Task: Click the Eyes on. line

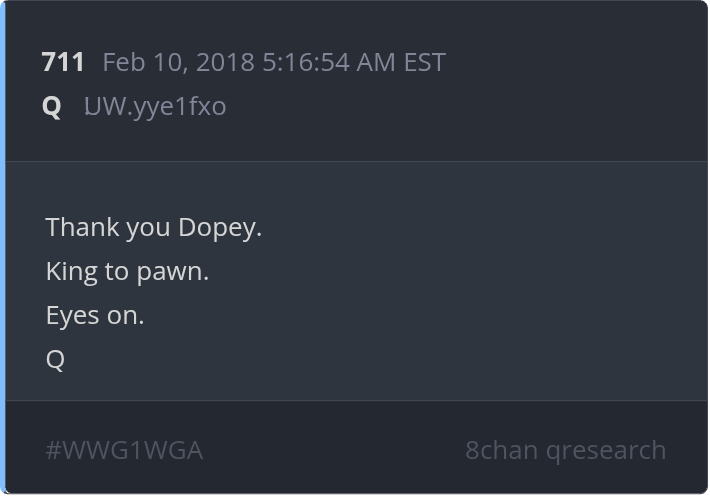Action: pyautogui.click(x=95, y=315)
